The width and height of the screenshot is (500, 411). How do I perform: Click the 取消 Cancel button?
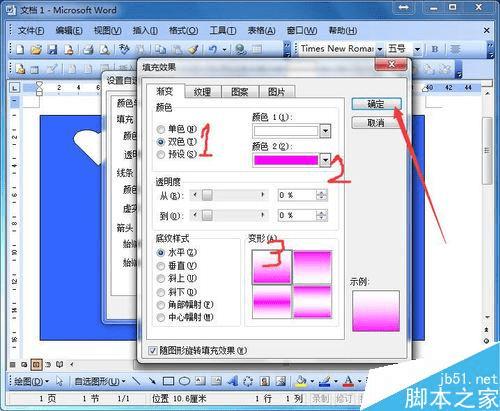tap(376, 123)
